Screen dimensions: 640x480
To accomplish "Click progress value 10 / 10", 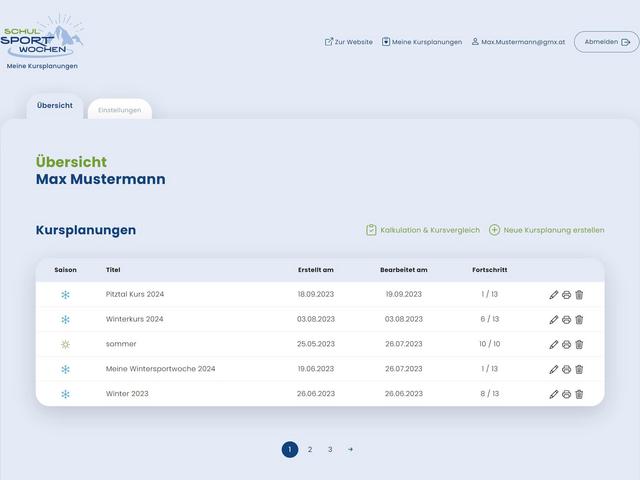I will tap(490, 344).
